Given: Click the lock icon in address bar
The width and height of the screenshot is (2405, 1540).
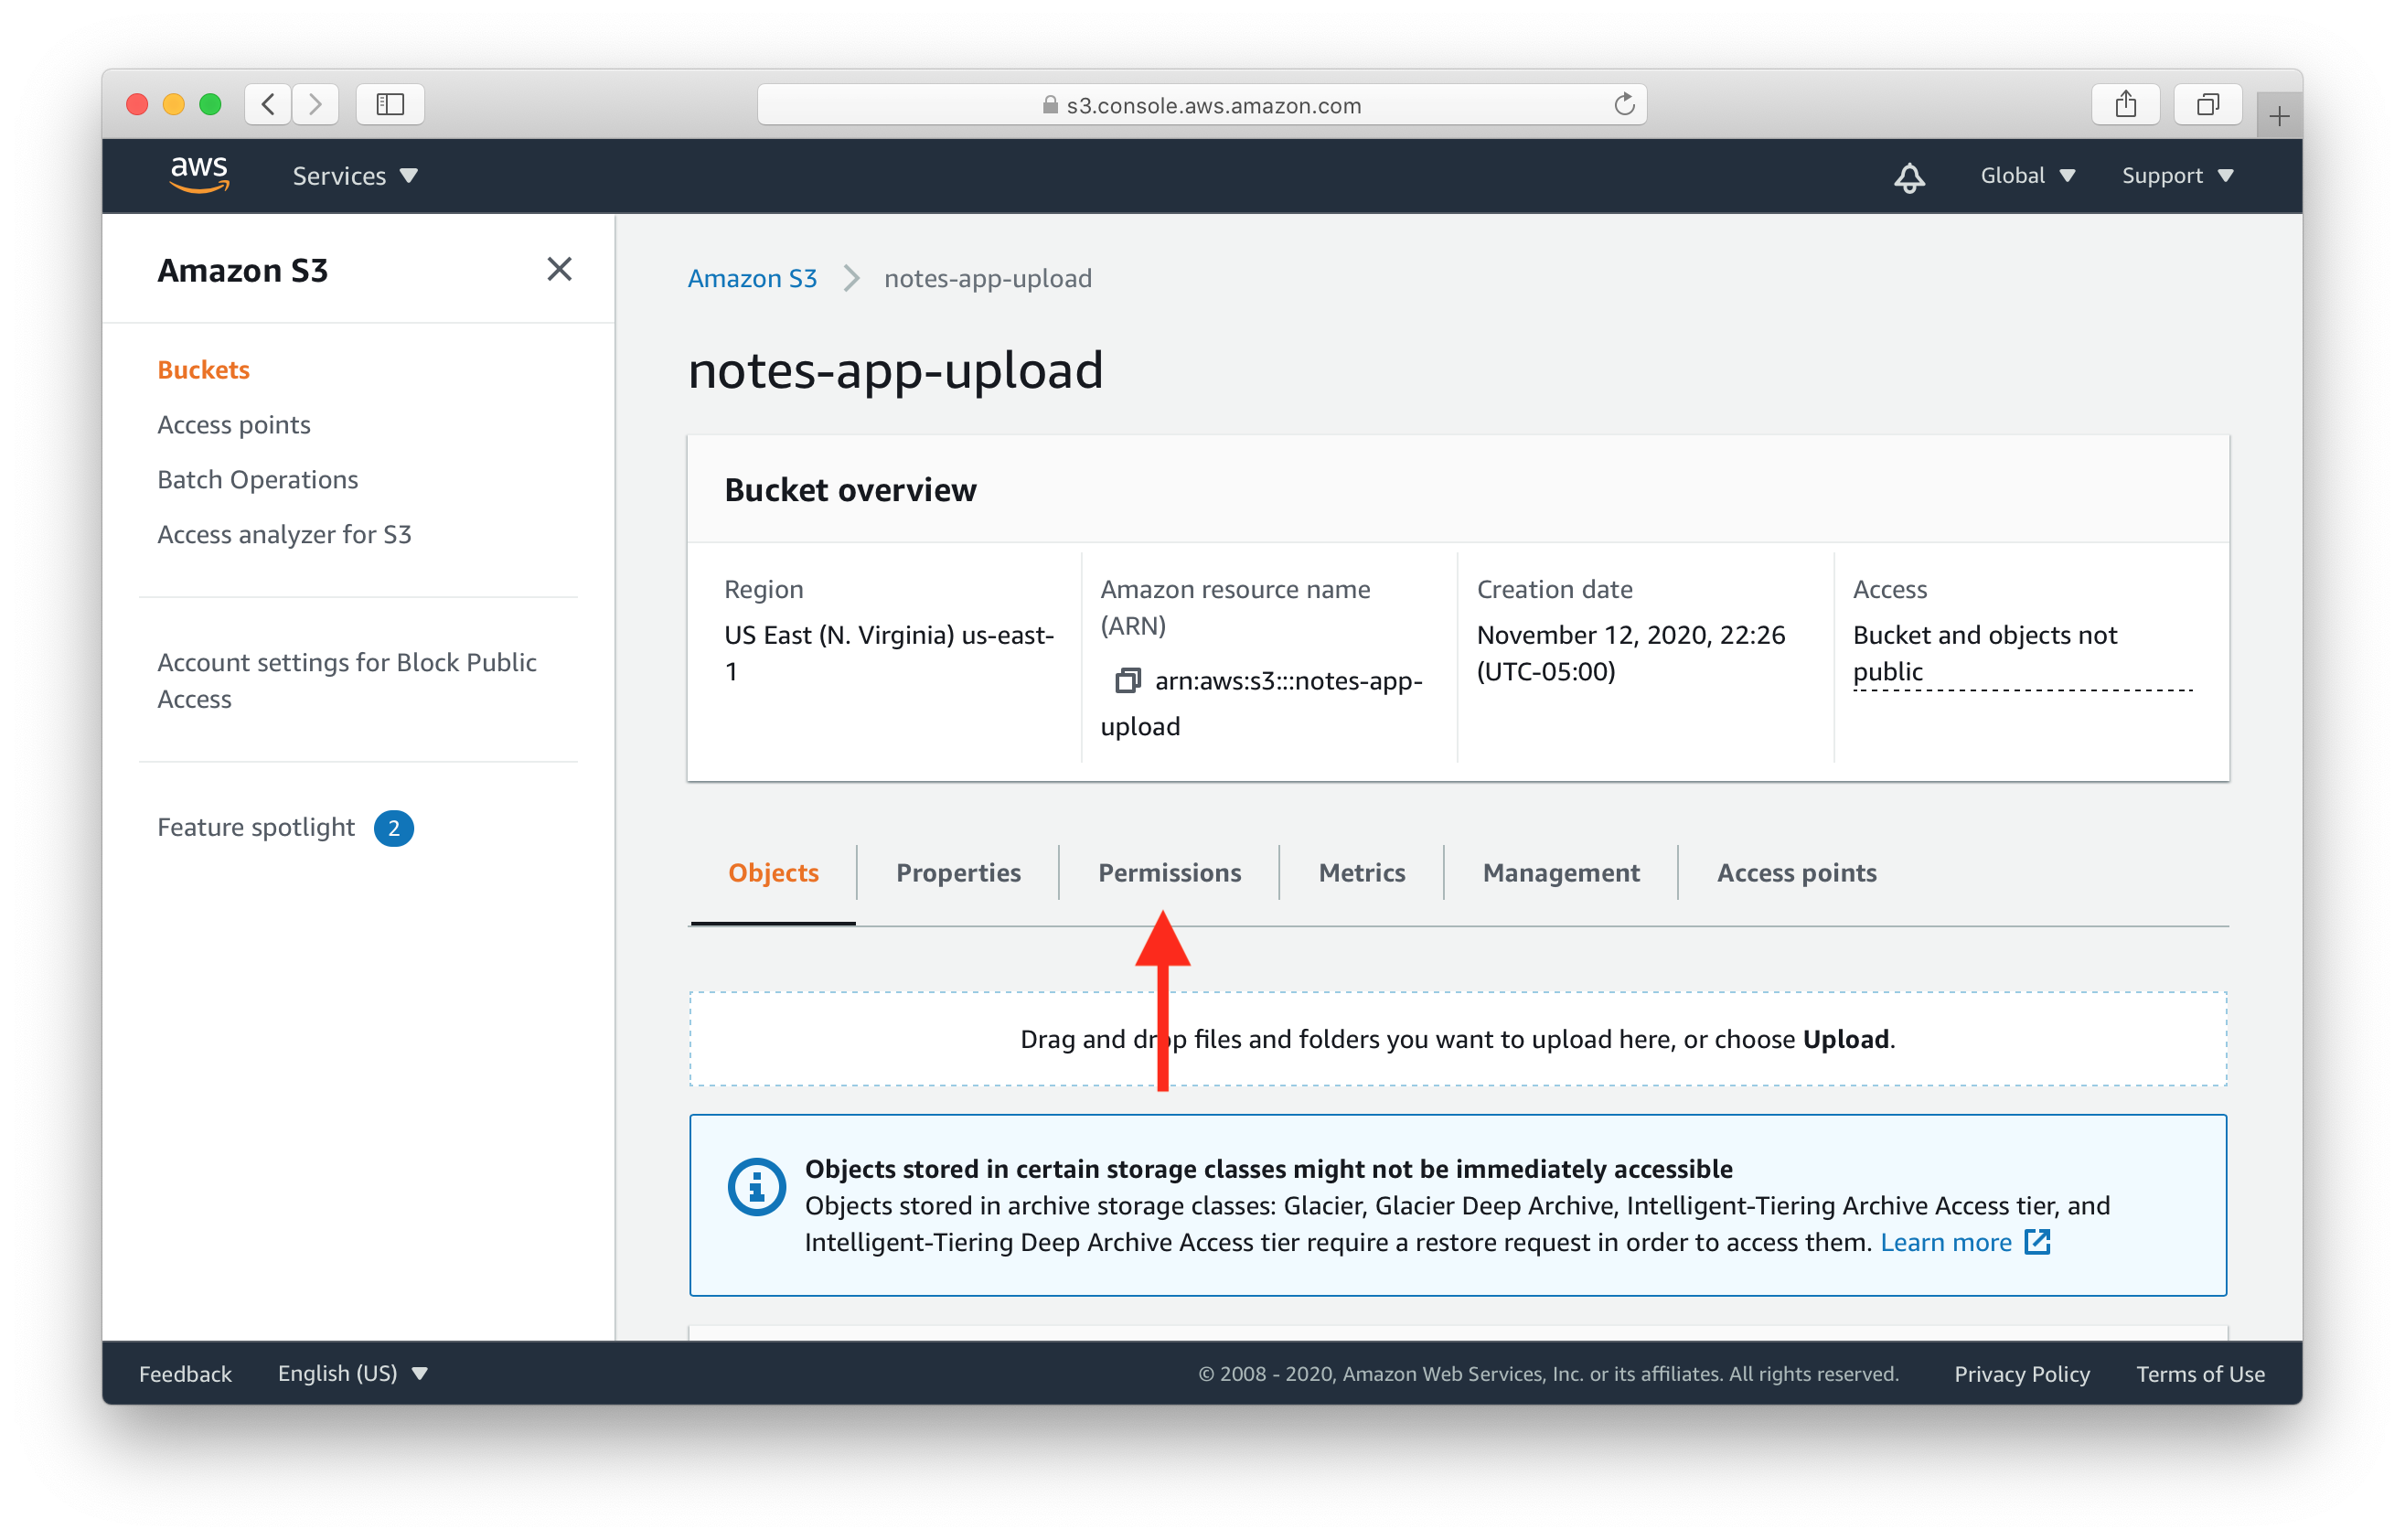Looking at the screenshot, I should point(1050,105).
